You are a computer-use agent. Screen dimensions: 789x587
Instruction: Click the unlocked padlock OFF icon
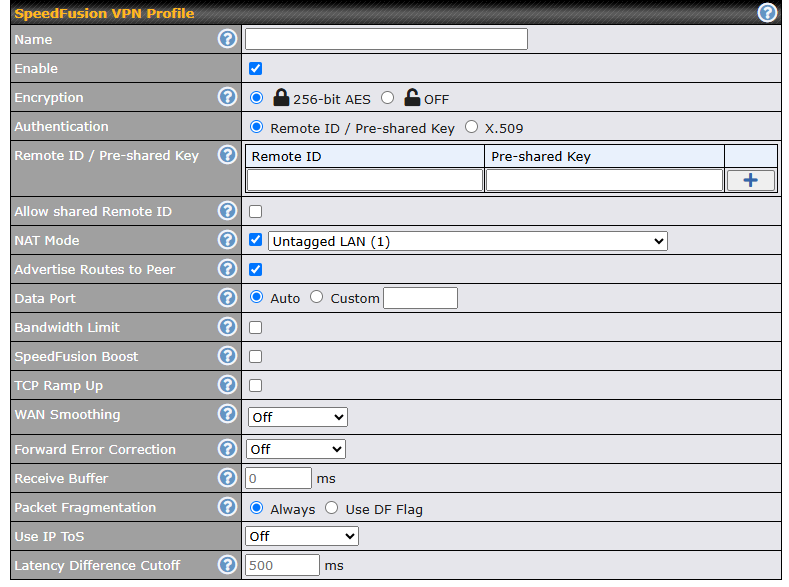click(412, 97)
